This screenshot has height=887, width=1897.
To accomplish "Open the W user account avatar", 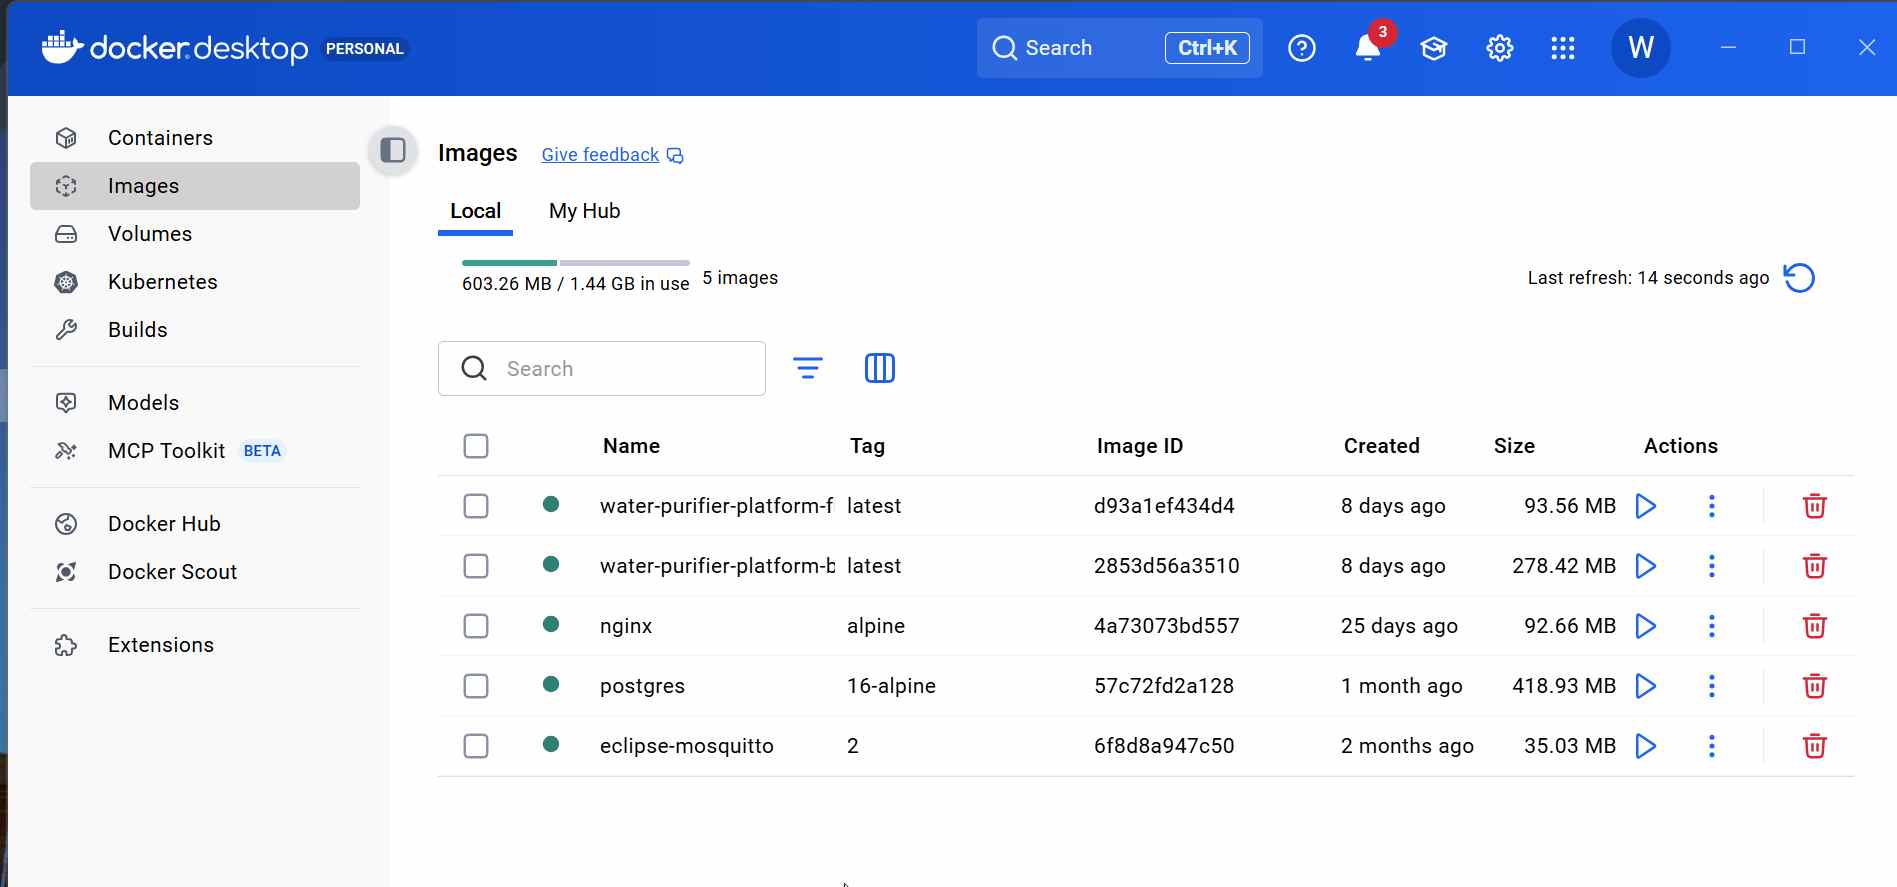I will click(1641, 48).
